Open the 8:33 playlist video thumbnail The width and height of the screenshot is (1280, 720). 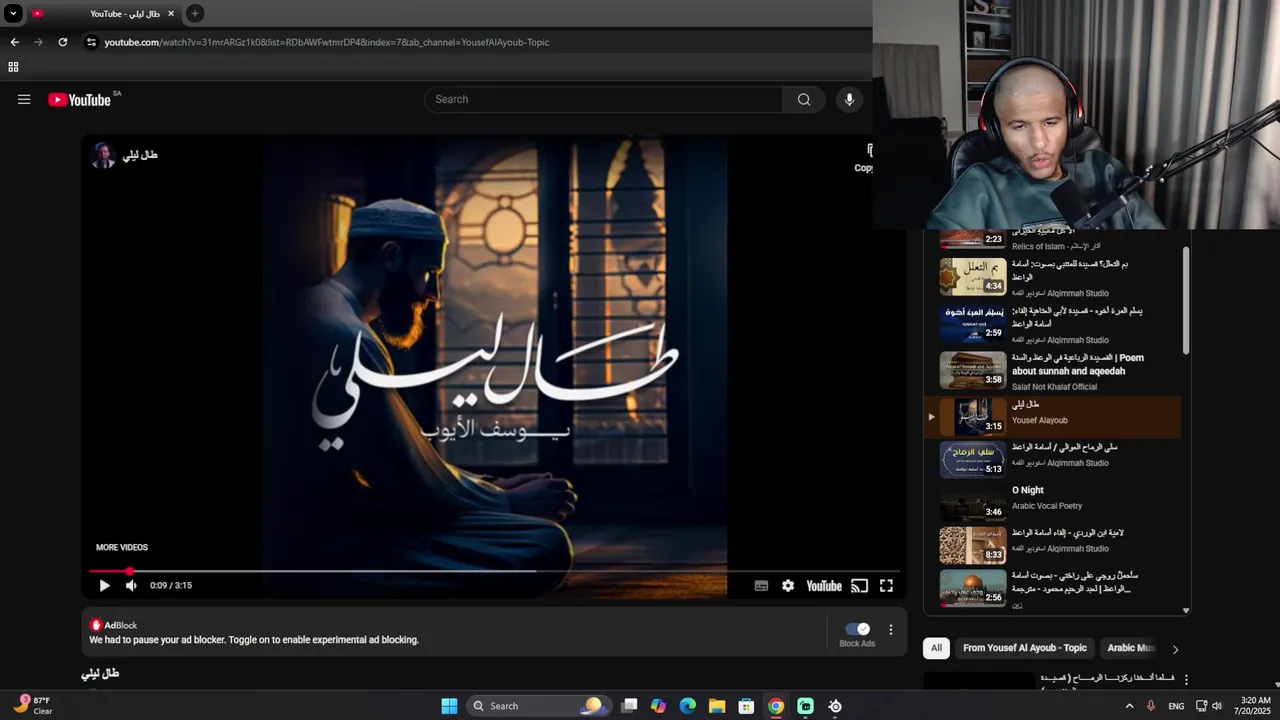(973, 545)
